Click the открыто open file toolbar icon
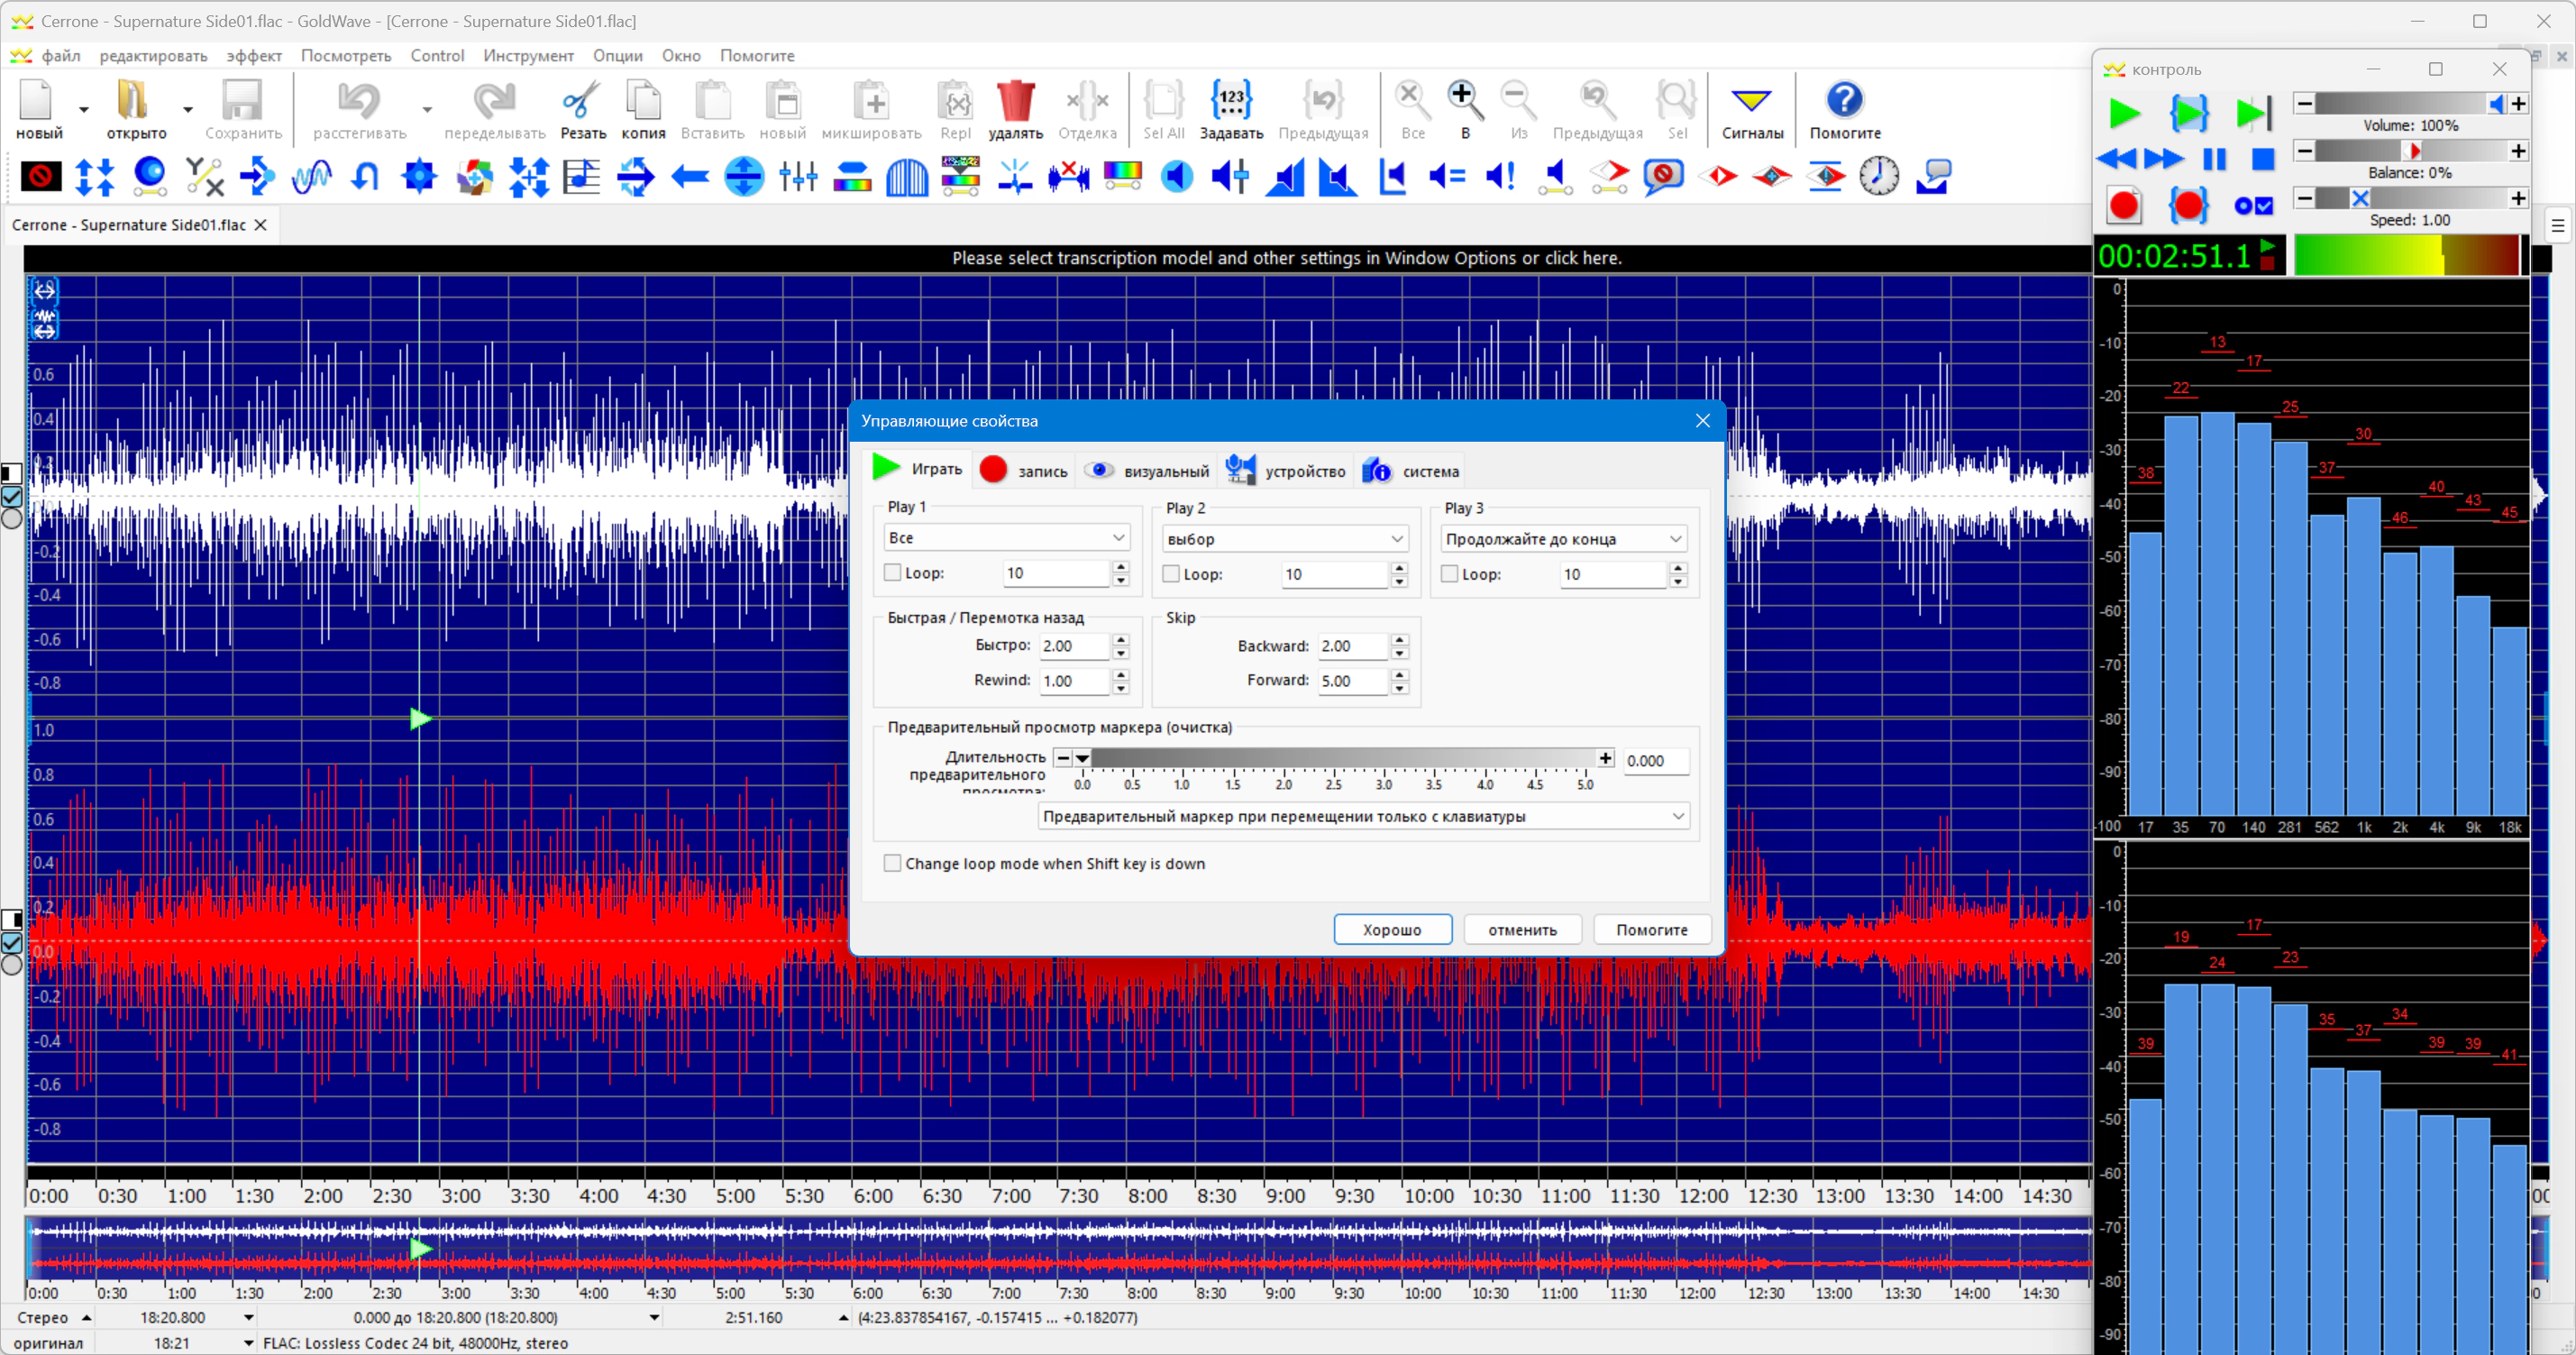Screen dimensions: 2576x1355 tap(136, 109)
